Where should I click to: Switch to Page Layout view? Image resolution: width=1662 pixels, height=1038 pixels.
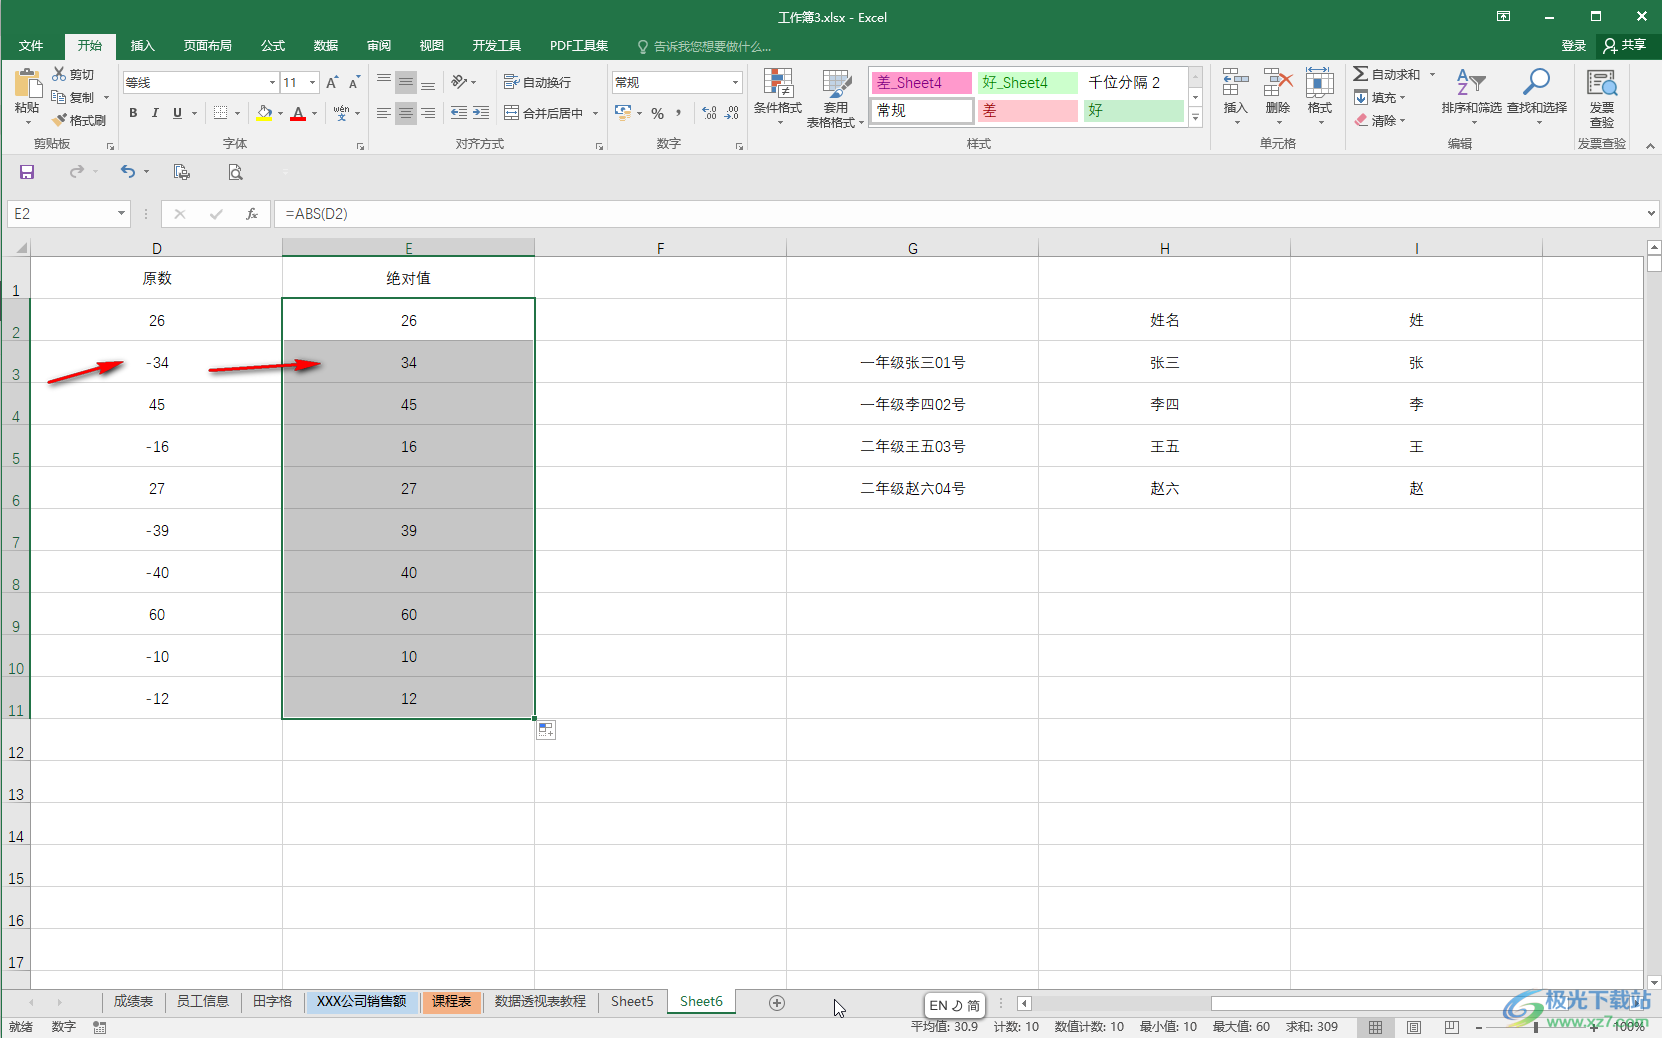pyautogui.click(x=1414, y=1027)
